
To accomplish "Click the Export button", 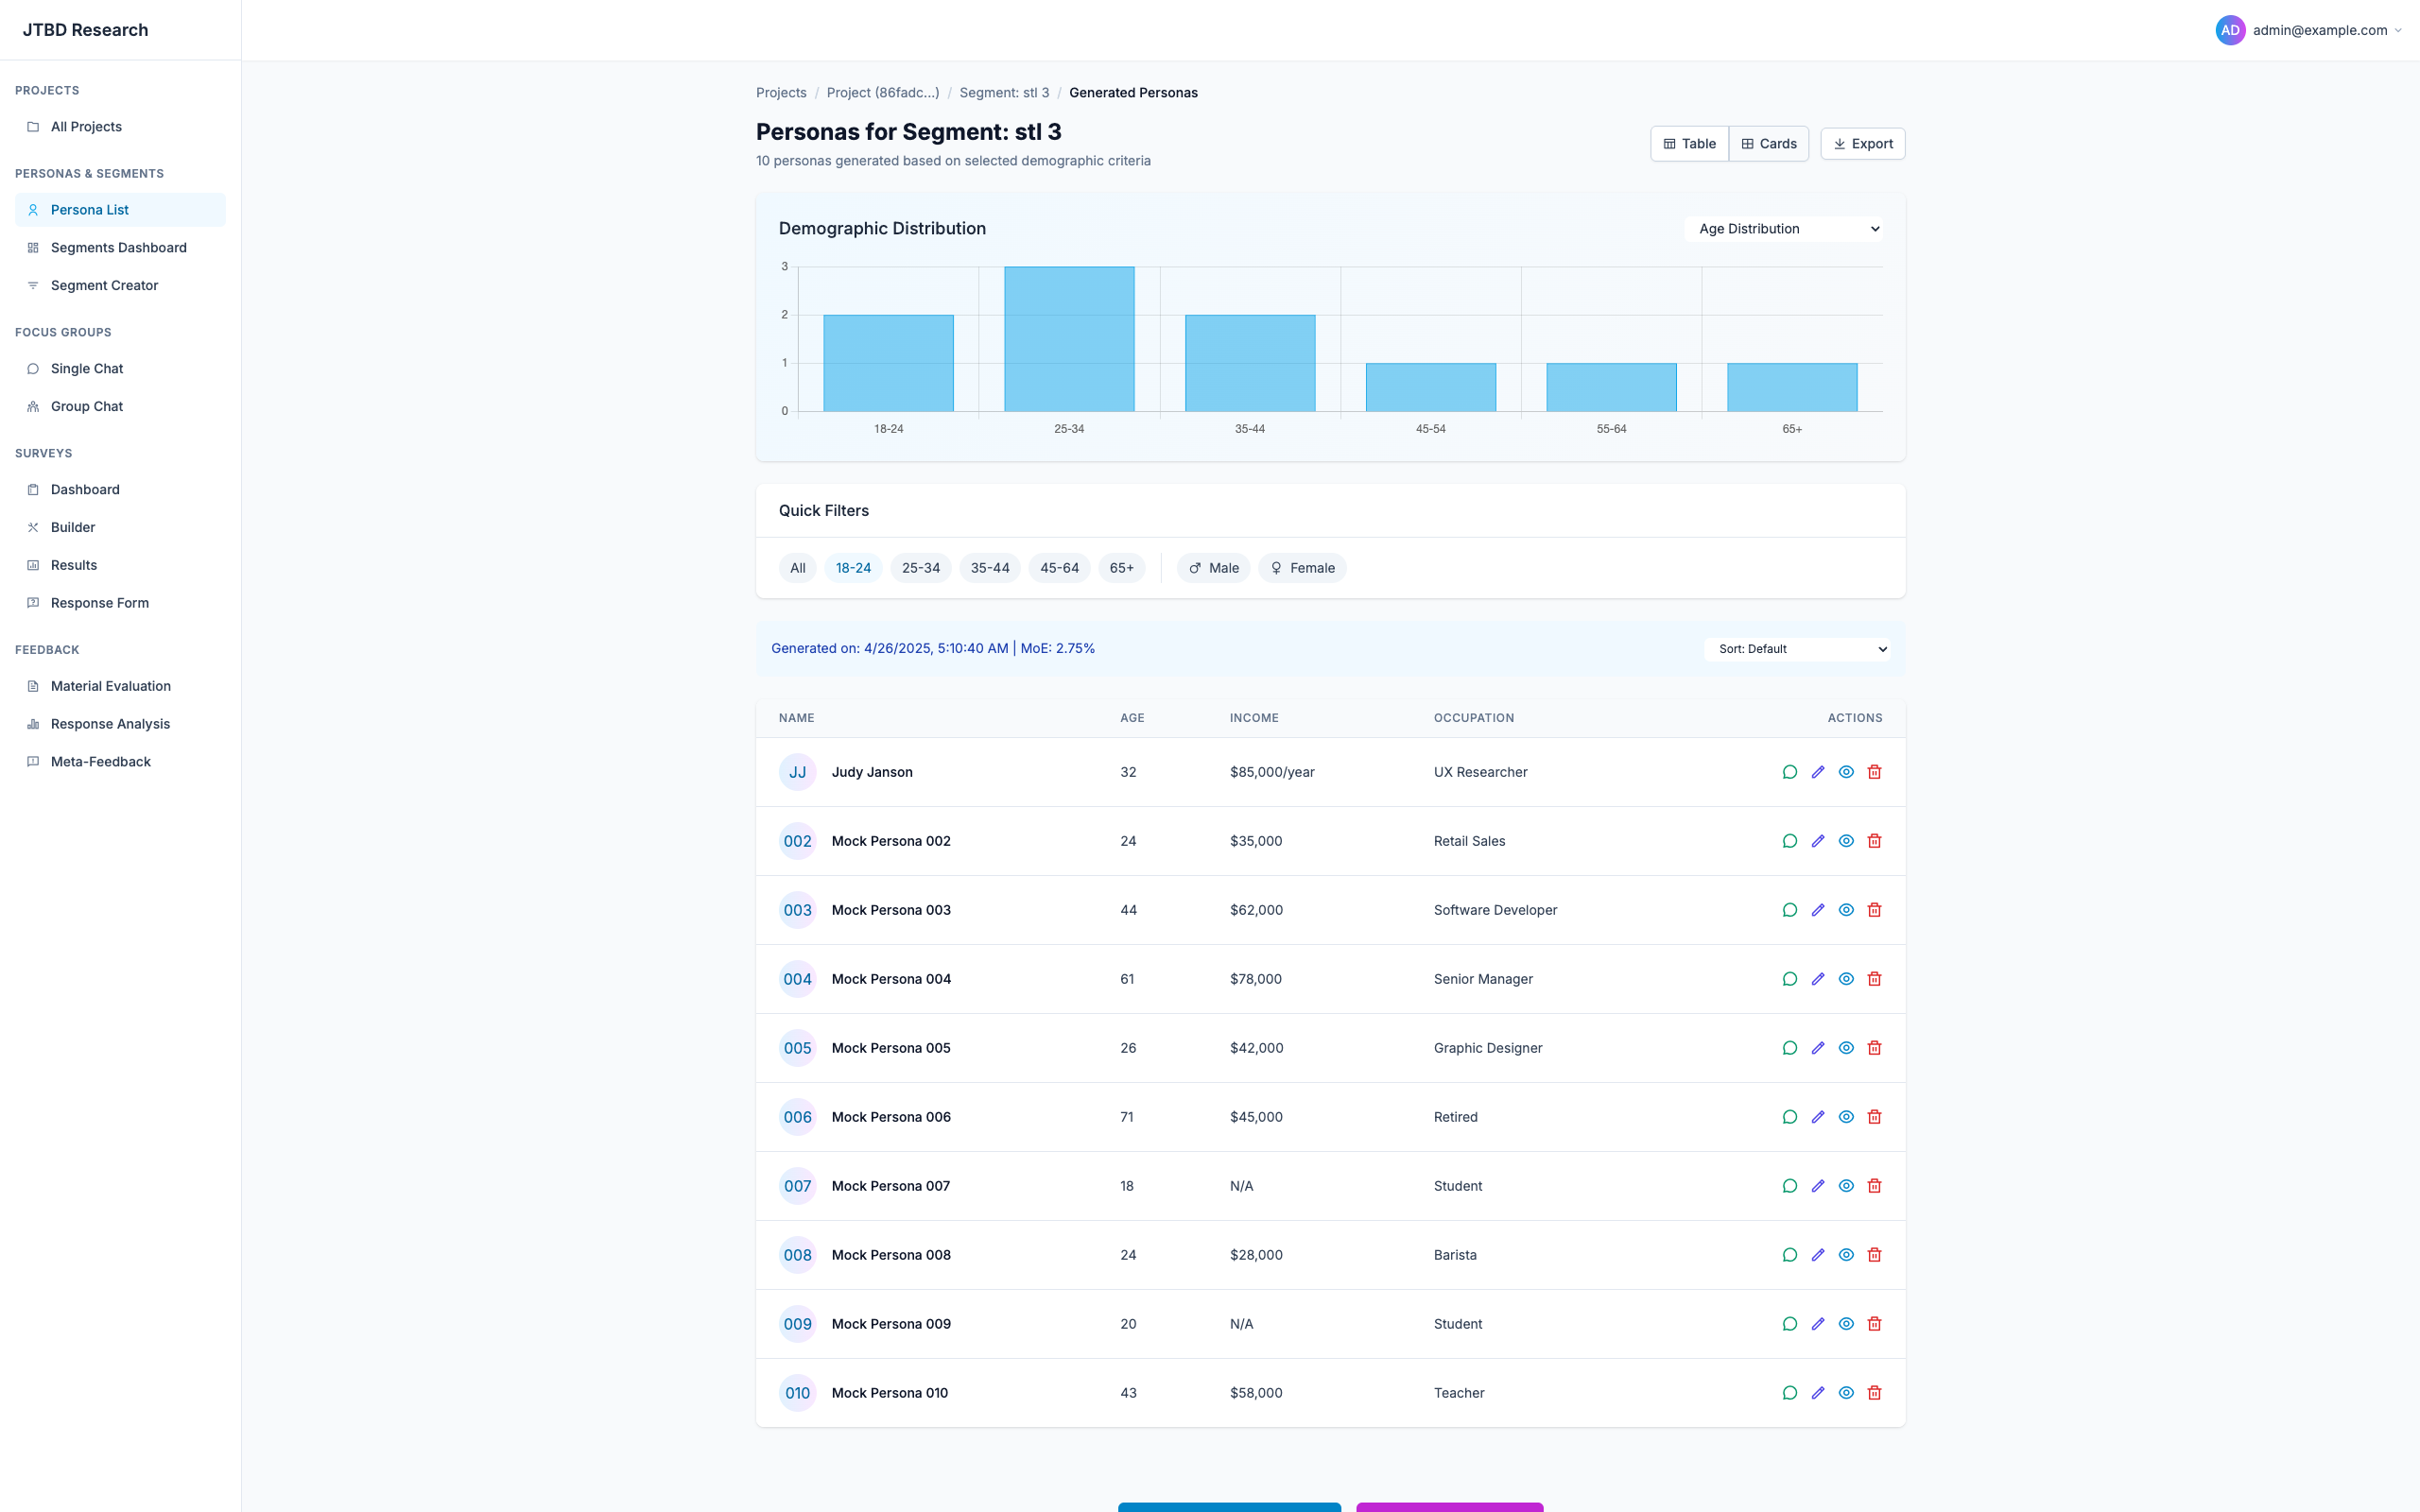I will [1862, 143].
